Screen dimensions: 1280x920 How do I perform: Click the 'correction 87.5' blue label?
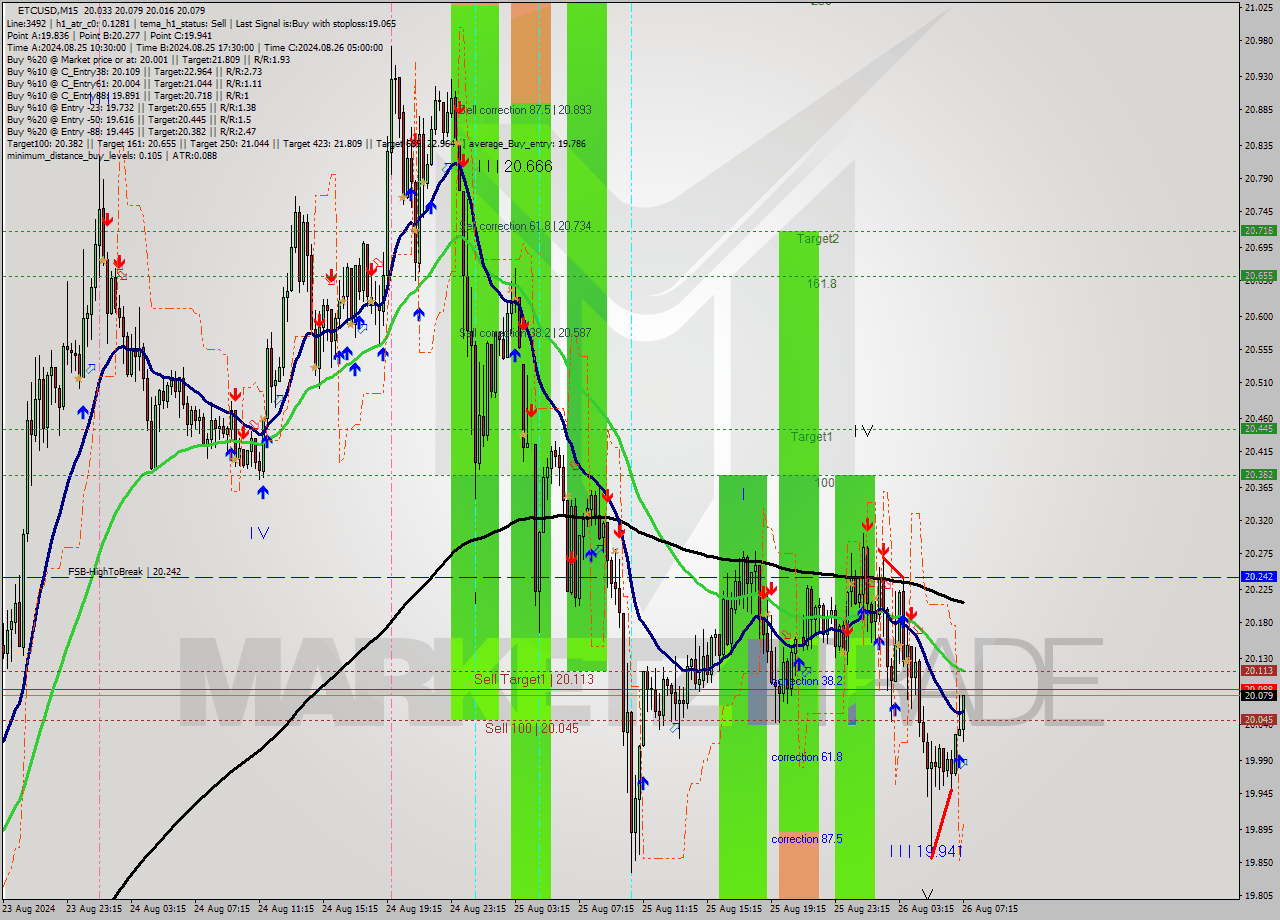pyautogui.click(x=806, y=839)
